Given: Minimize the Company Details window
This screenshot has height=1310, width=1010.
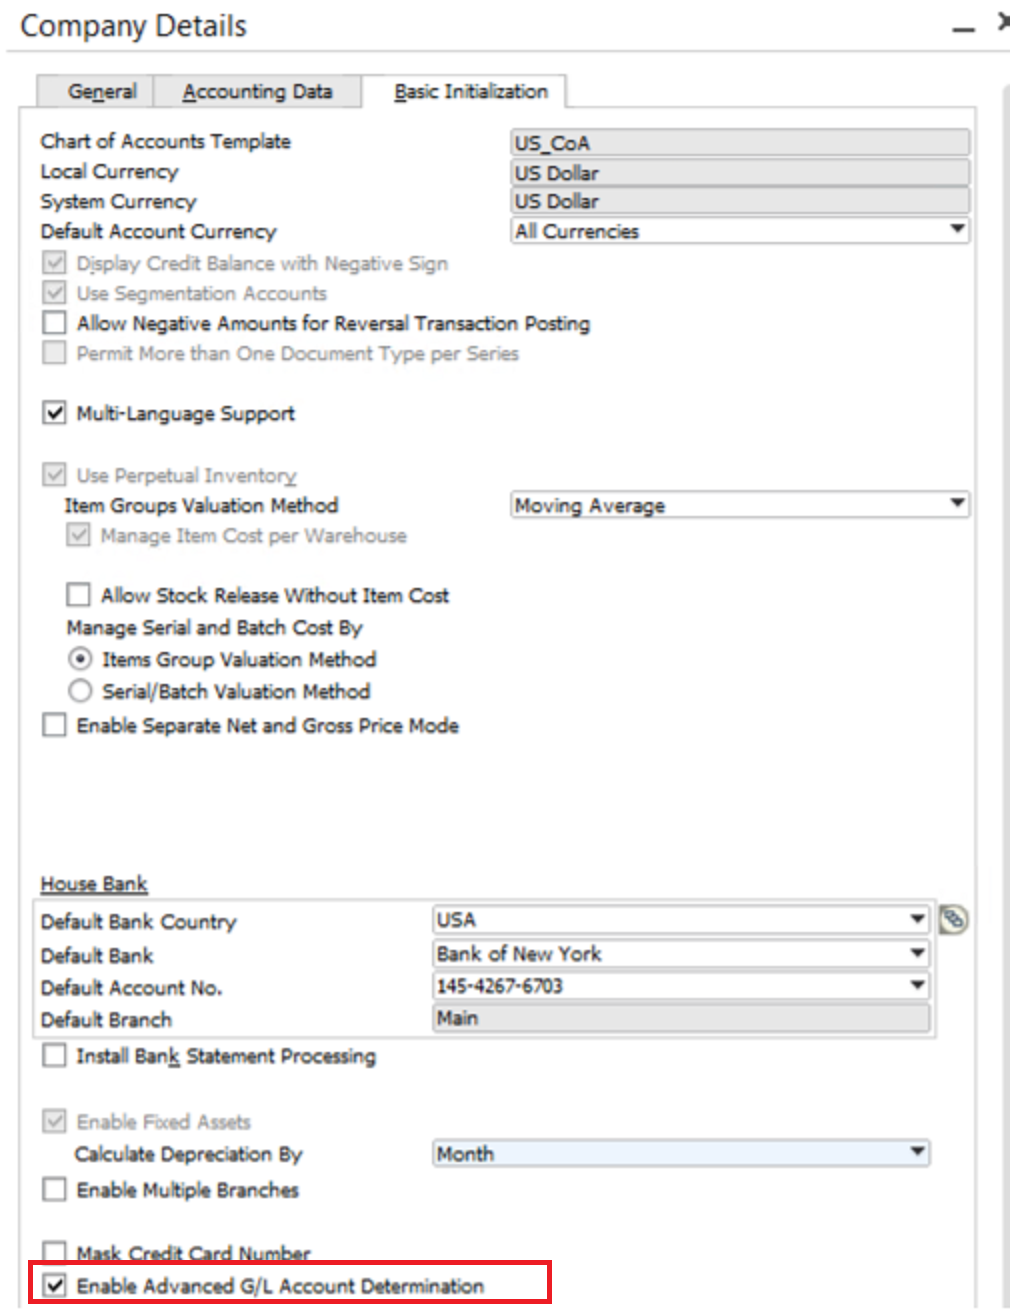Looking at the screenshot, I should [x=963, y=30].
